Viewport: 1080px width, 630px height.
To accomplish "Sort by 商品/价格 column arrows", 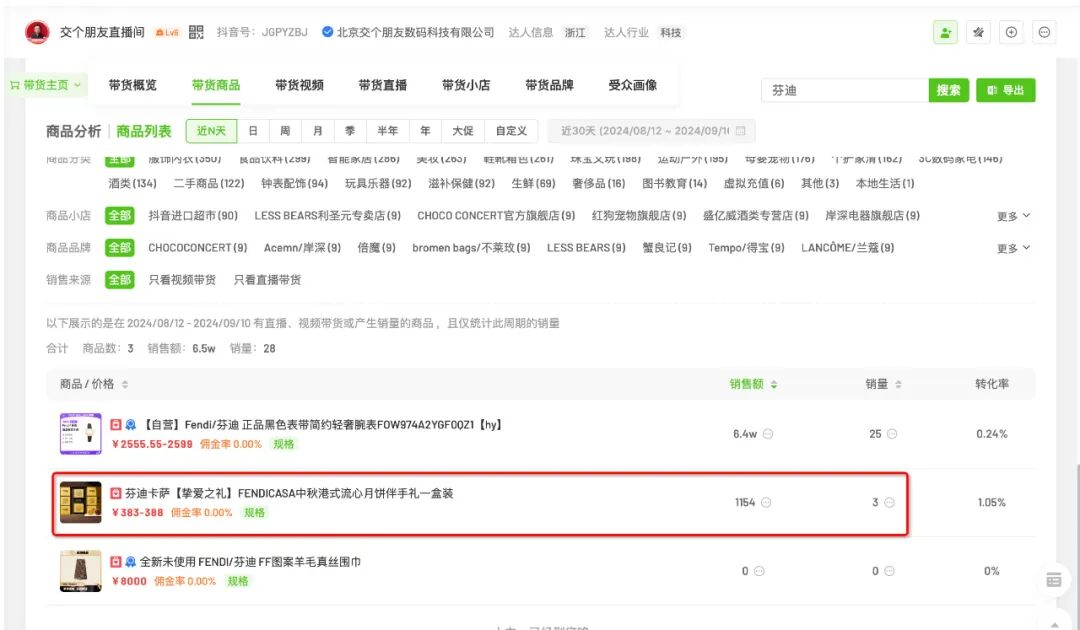I will 125,384.
